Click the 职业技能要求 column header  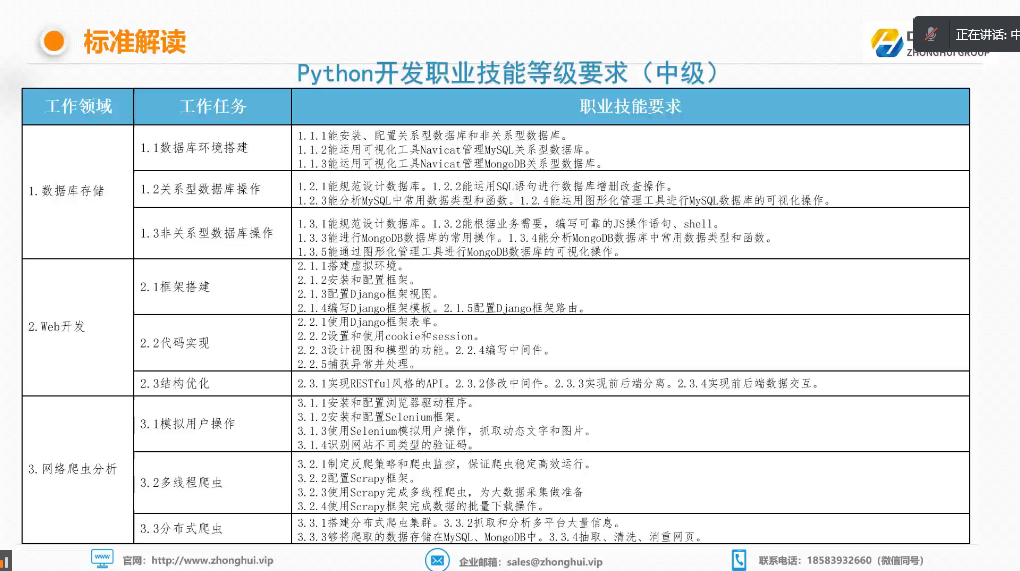pos(630,106)
